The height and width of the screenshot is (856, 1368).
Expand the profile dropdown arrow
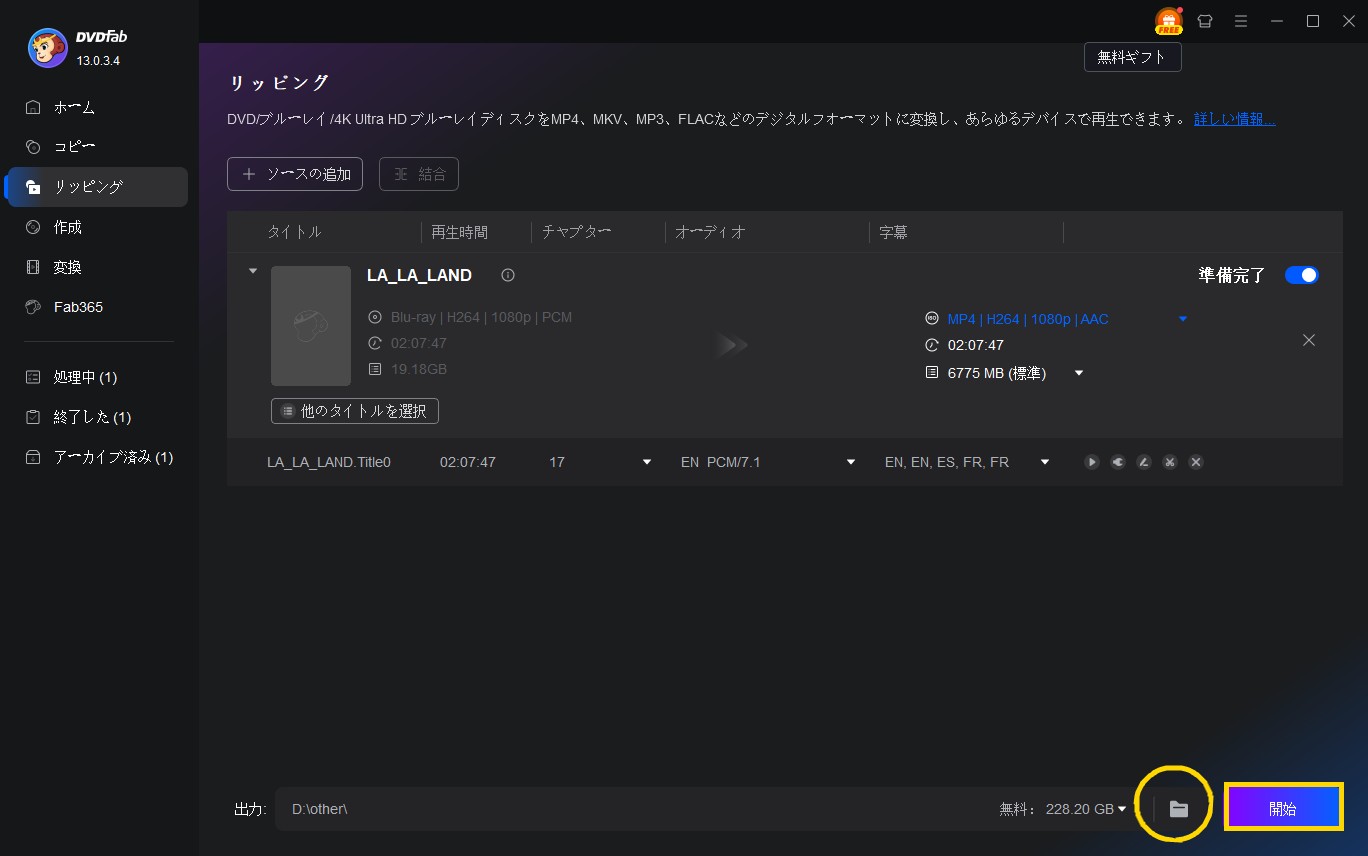click(1183, 319)
